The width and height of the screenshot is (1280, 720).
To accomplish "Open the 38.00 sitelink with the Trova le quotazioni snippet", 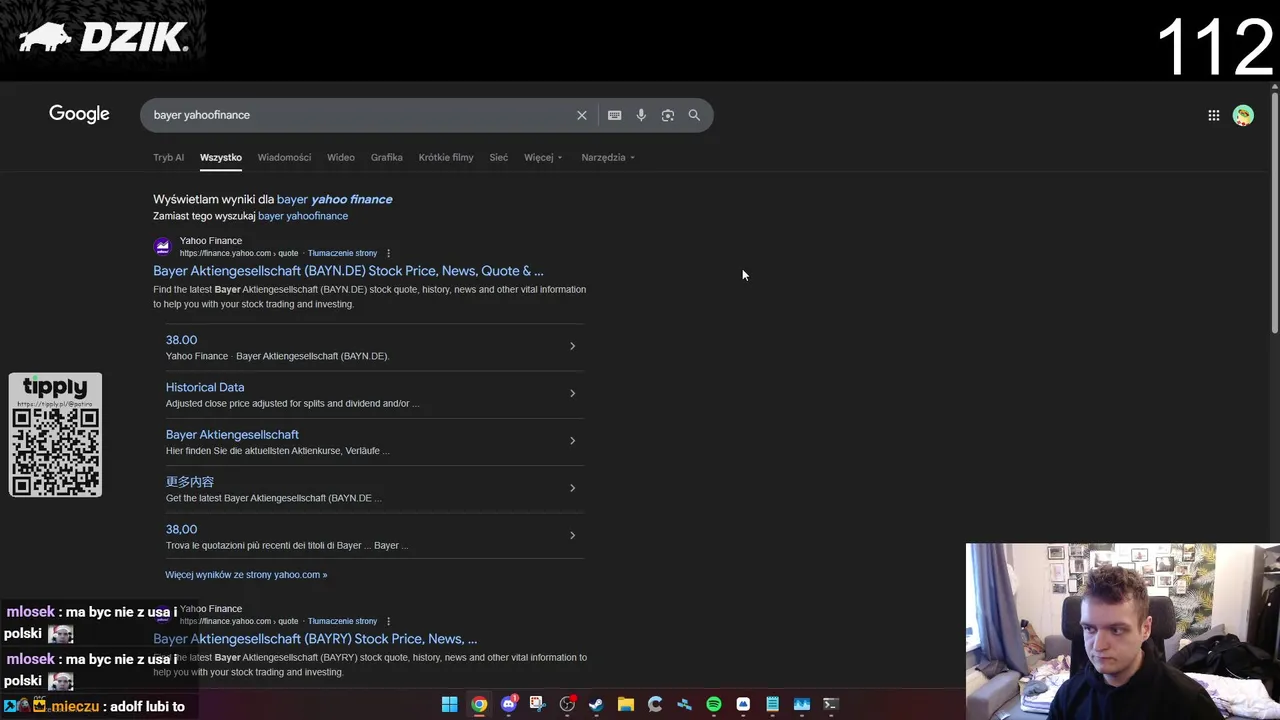I will click(181, 529).
